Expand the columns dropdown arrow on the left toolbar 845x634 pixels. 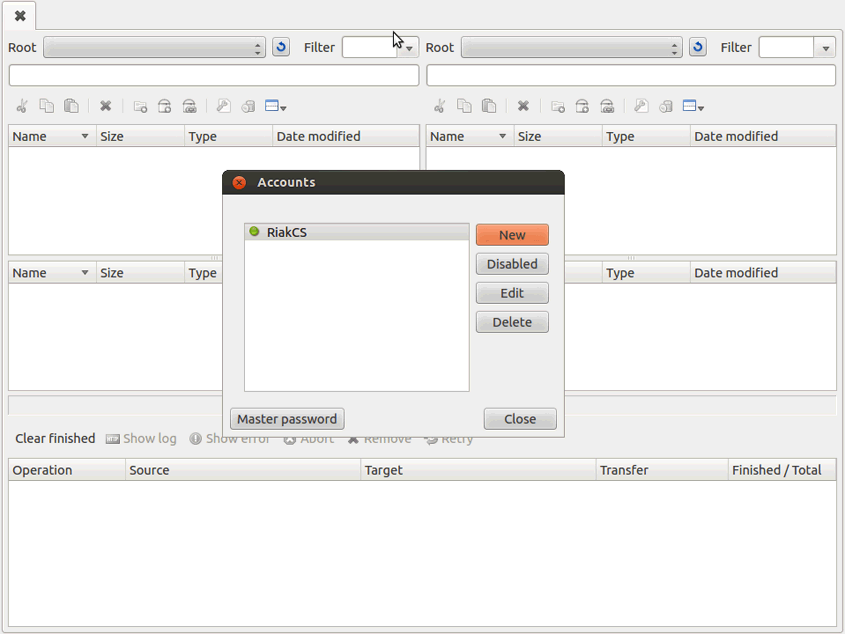point(283,106)
